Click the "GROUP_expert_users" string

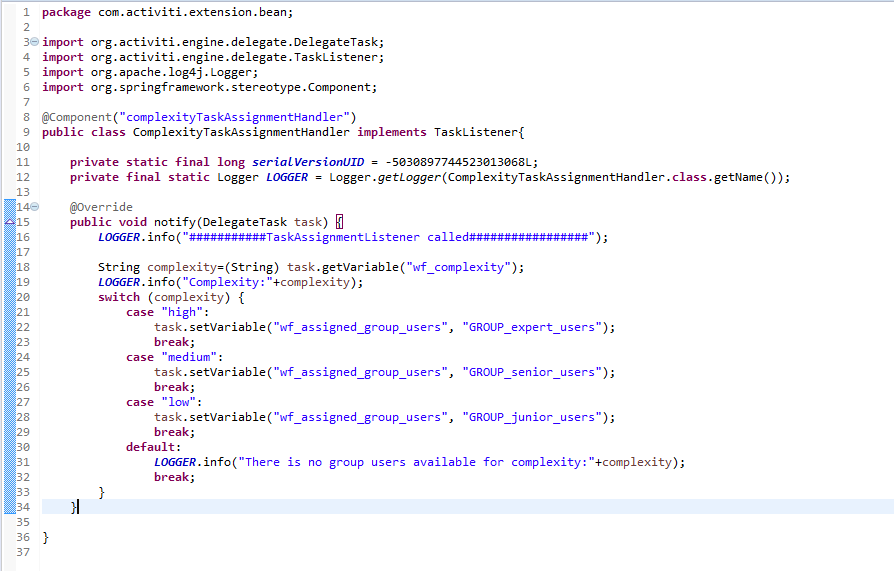click(532, 327)
